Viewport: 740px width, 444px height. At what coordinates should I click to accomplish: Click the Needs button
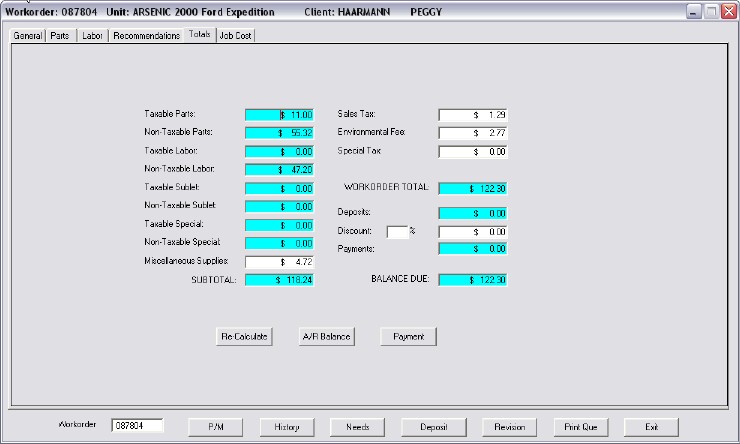pyautogui.click(x=358, y=426)
